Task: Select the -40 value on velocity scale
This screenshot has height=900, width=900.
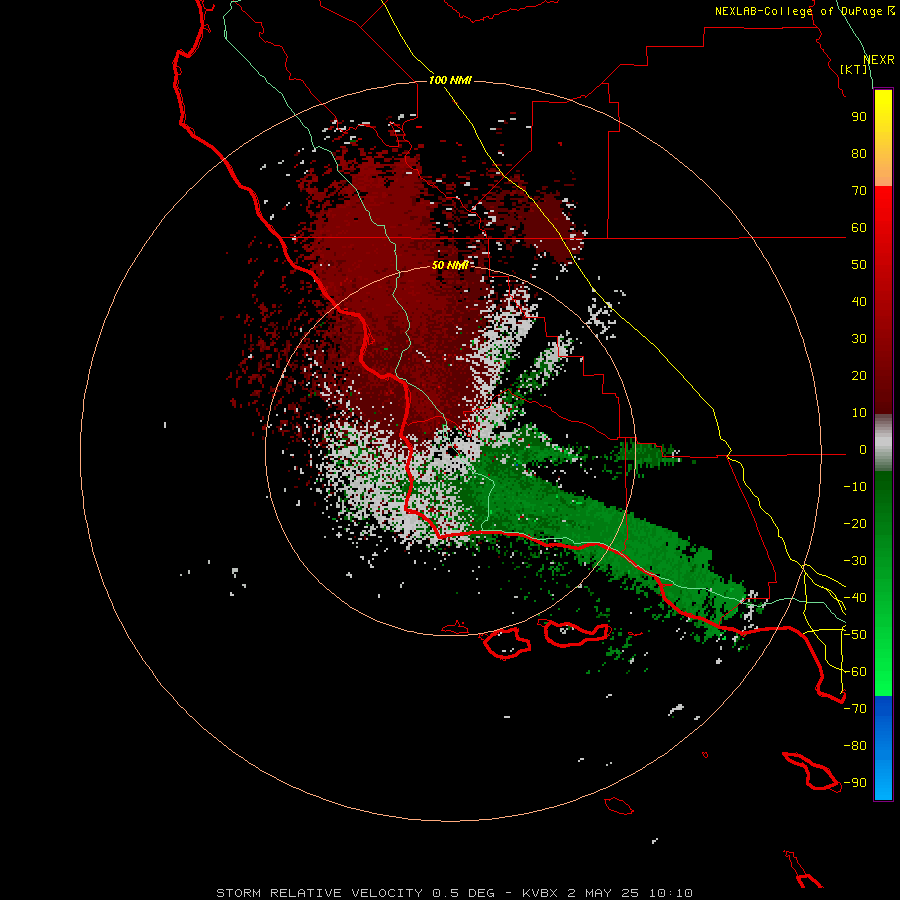Action: pos(855,598)
